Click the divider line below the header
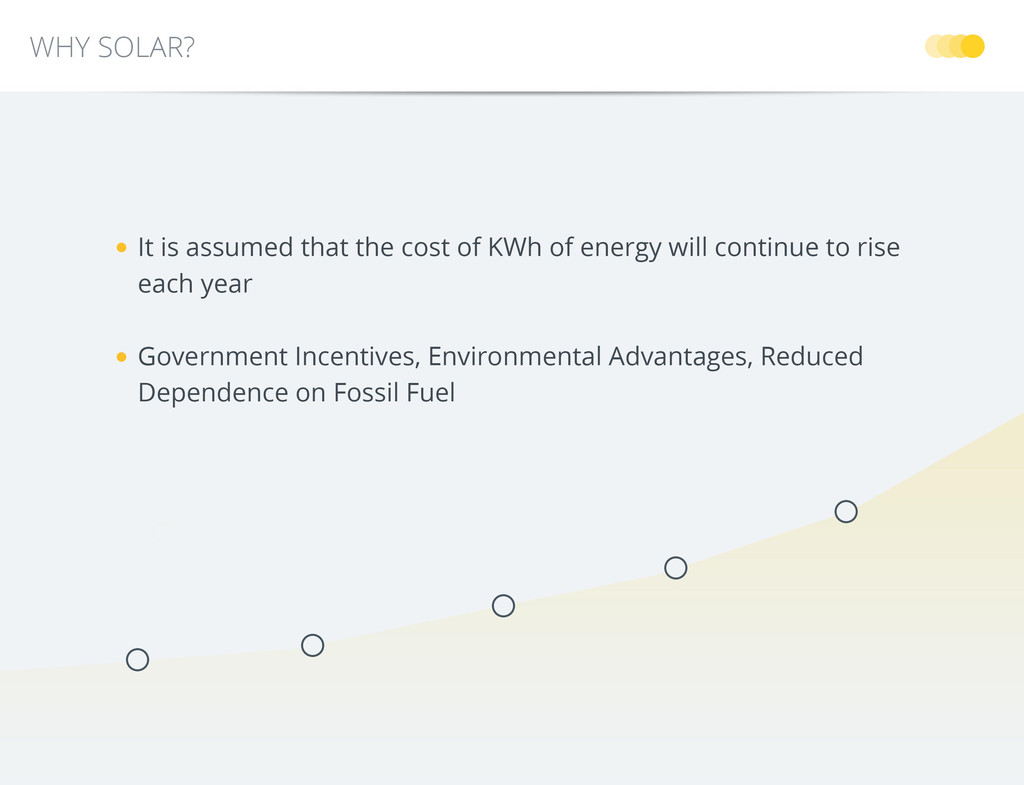Image resolution: width=1024 pixels, height=785 pixels. pos(512,92)
